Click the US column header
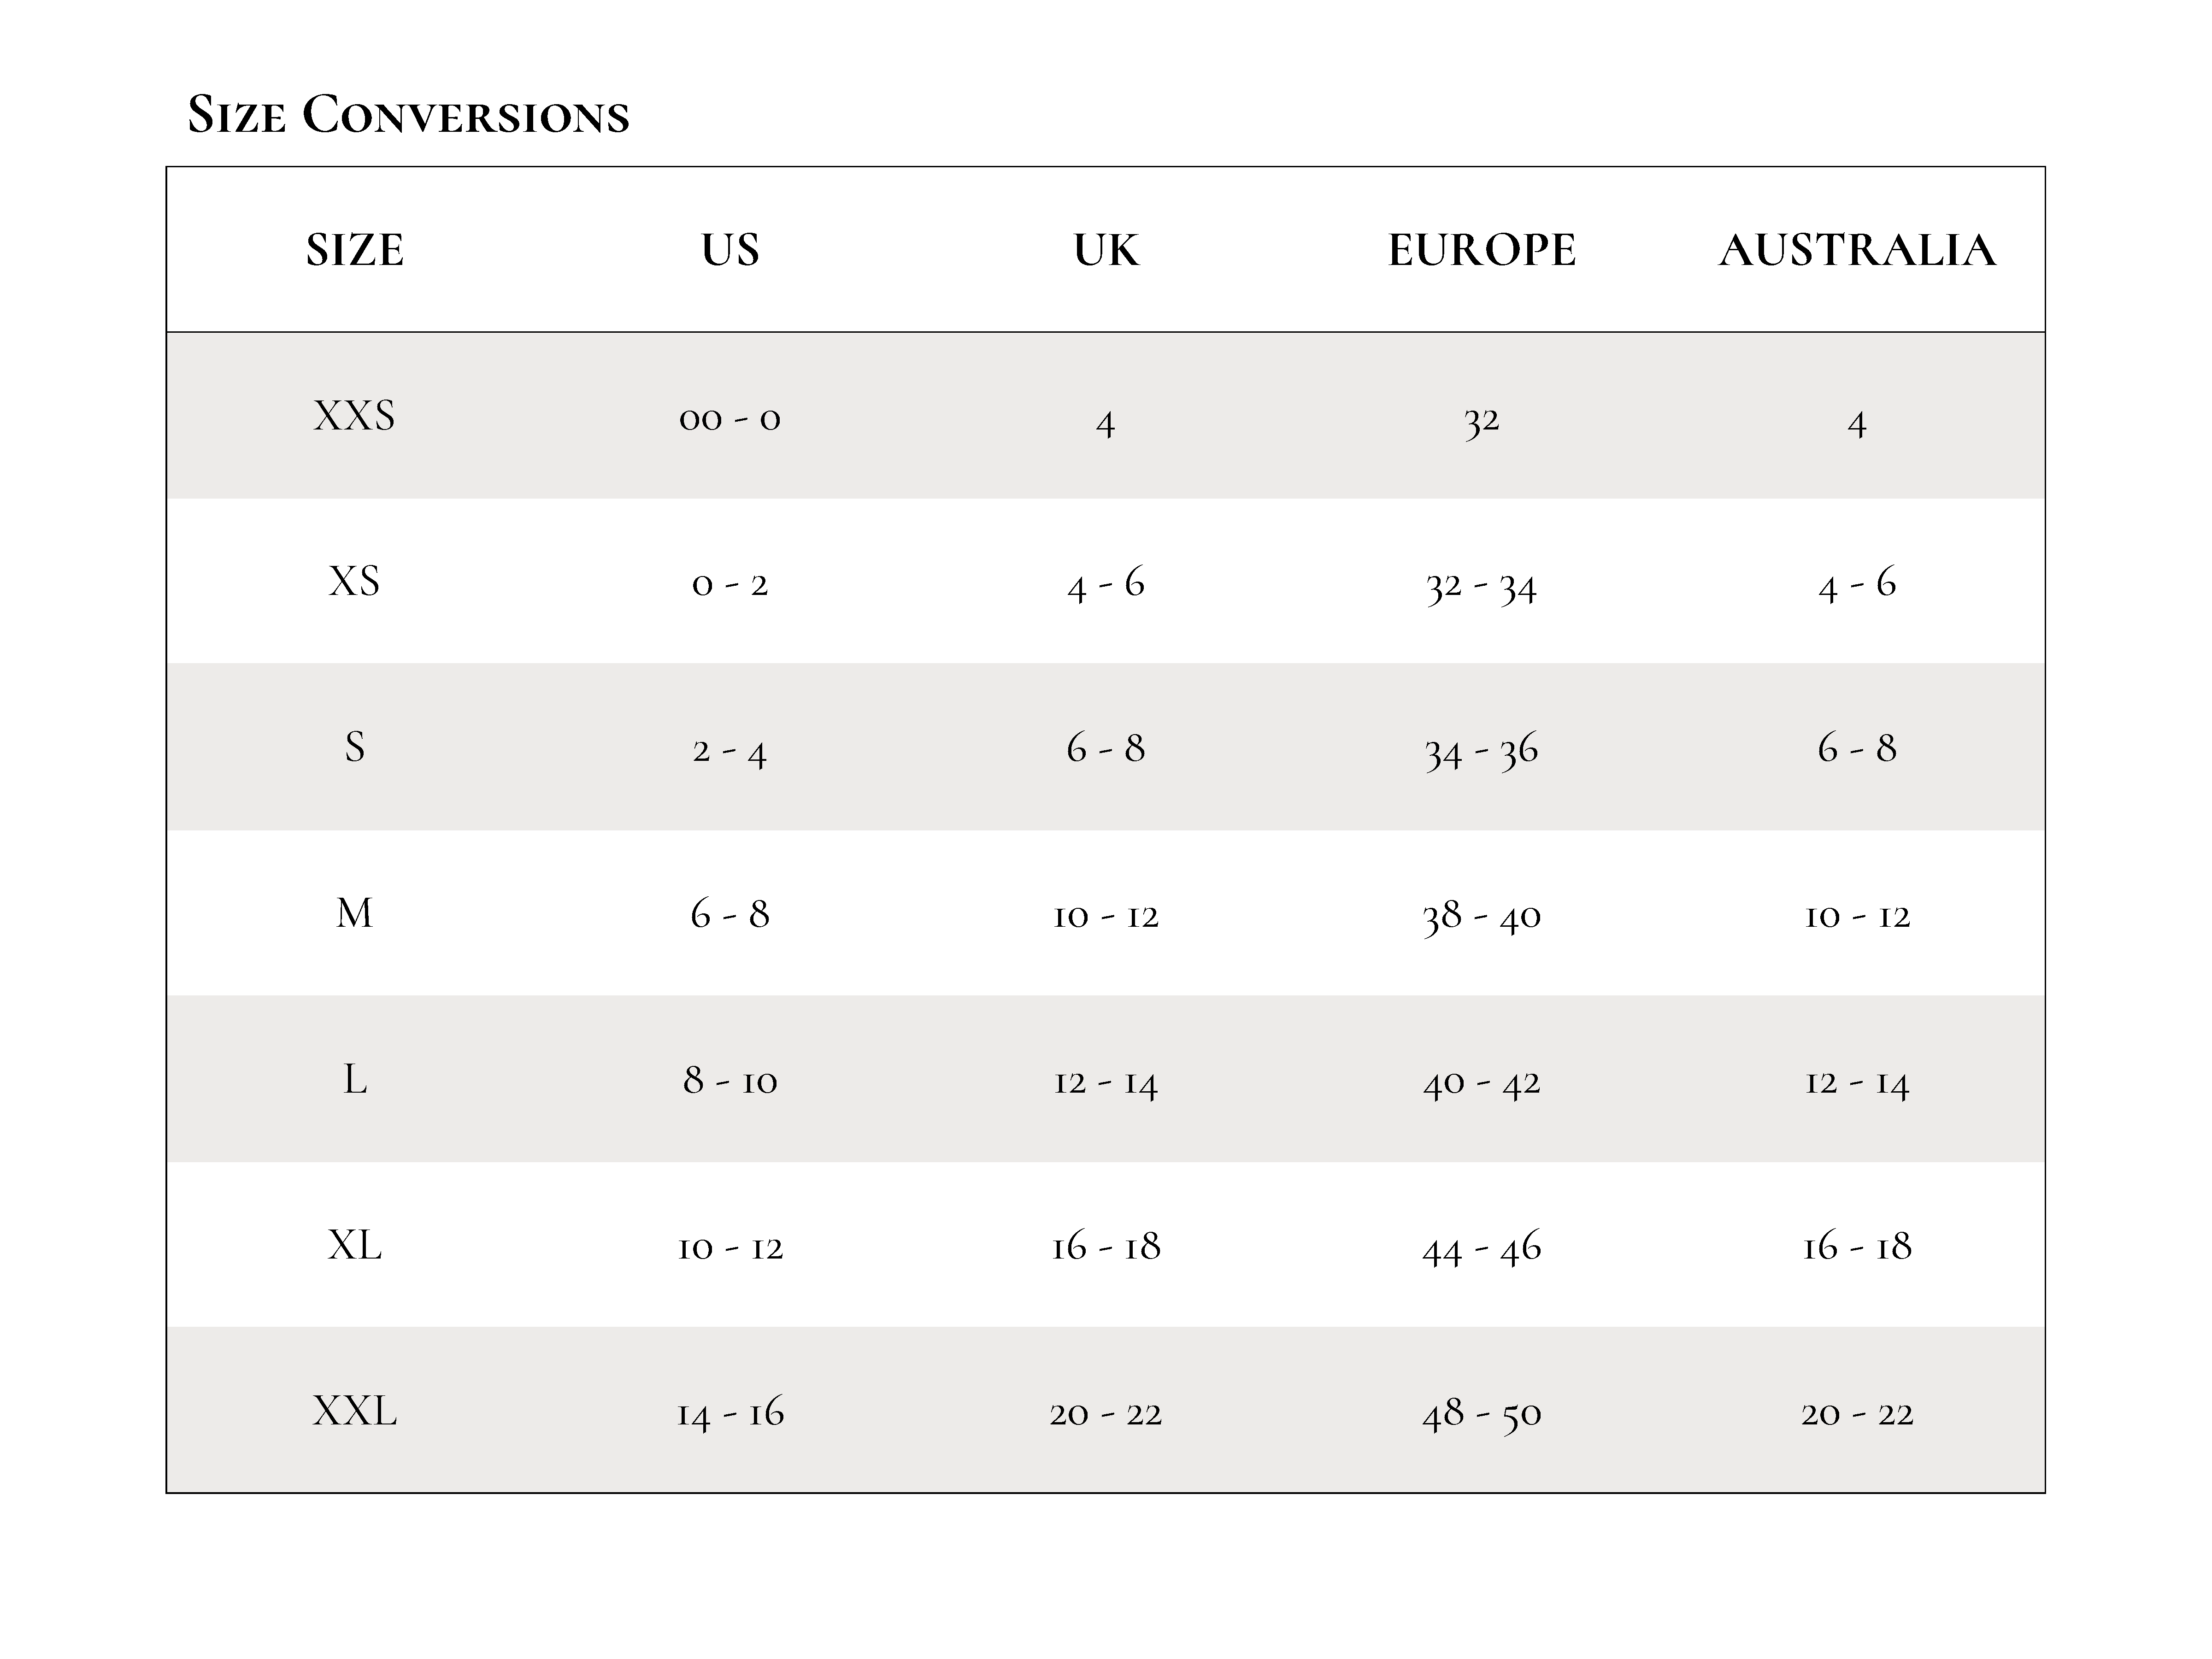The width and height of the screenshot is (2212, 1659). (730, 250)
